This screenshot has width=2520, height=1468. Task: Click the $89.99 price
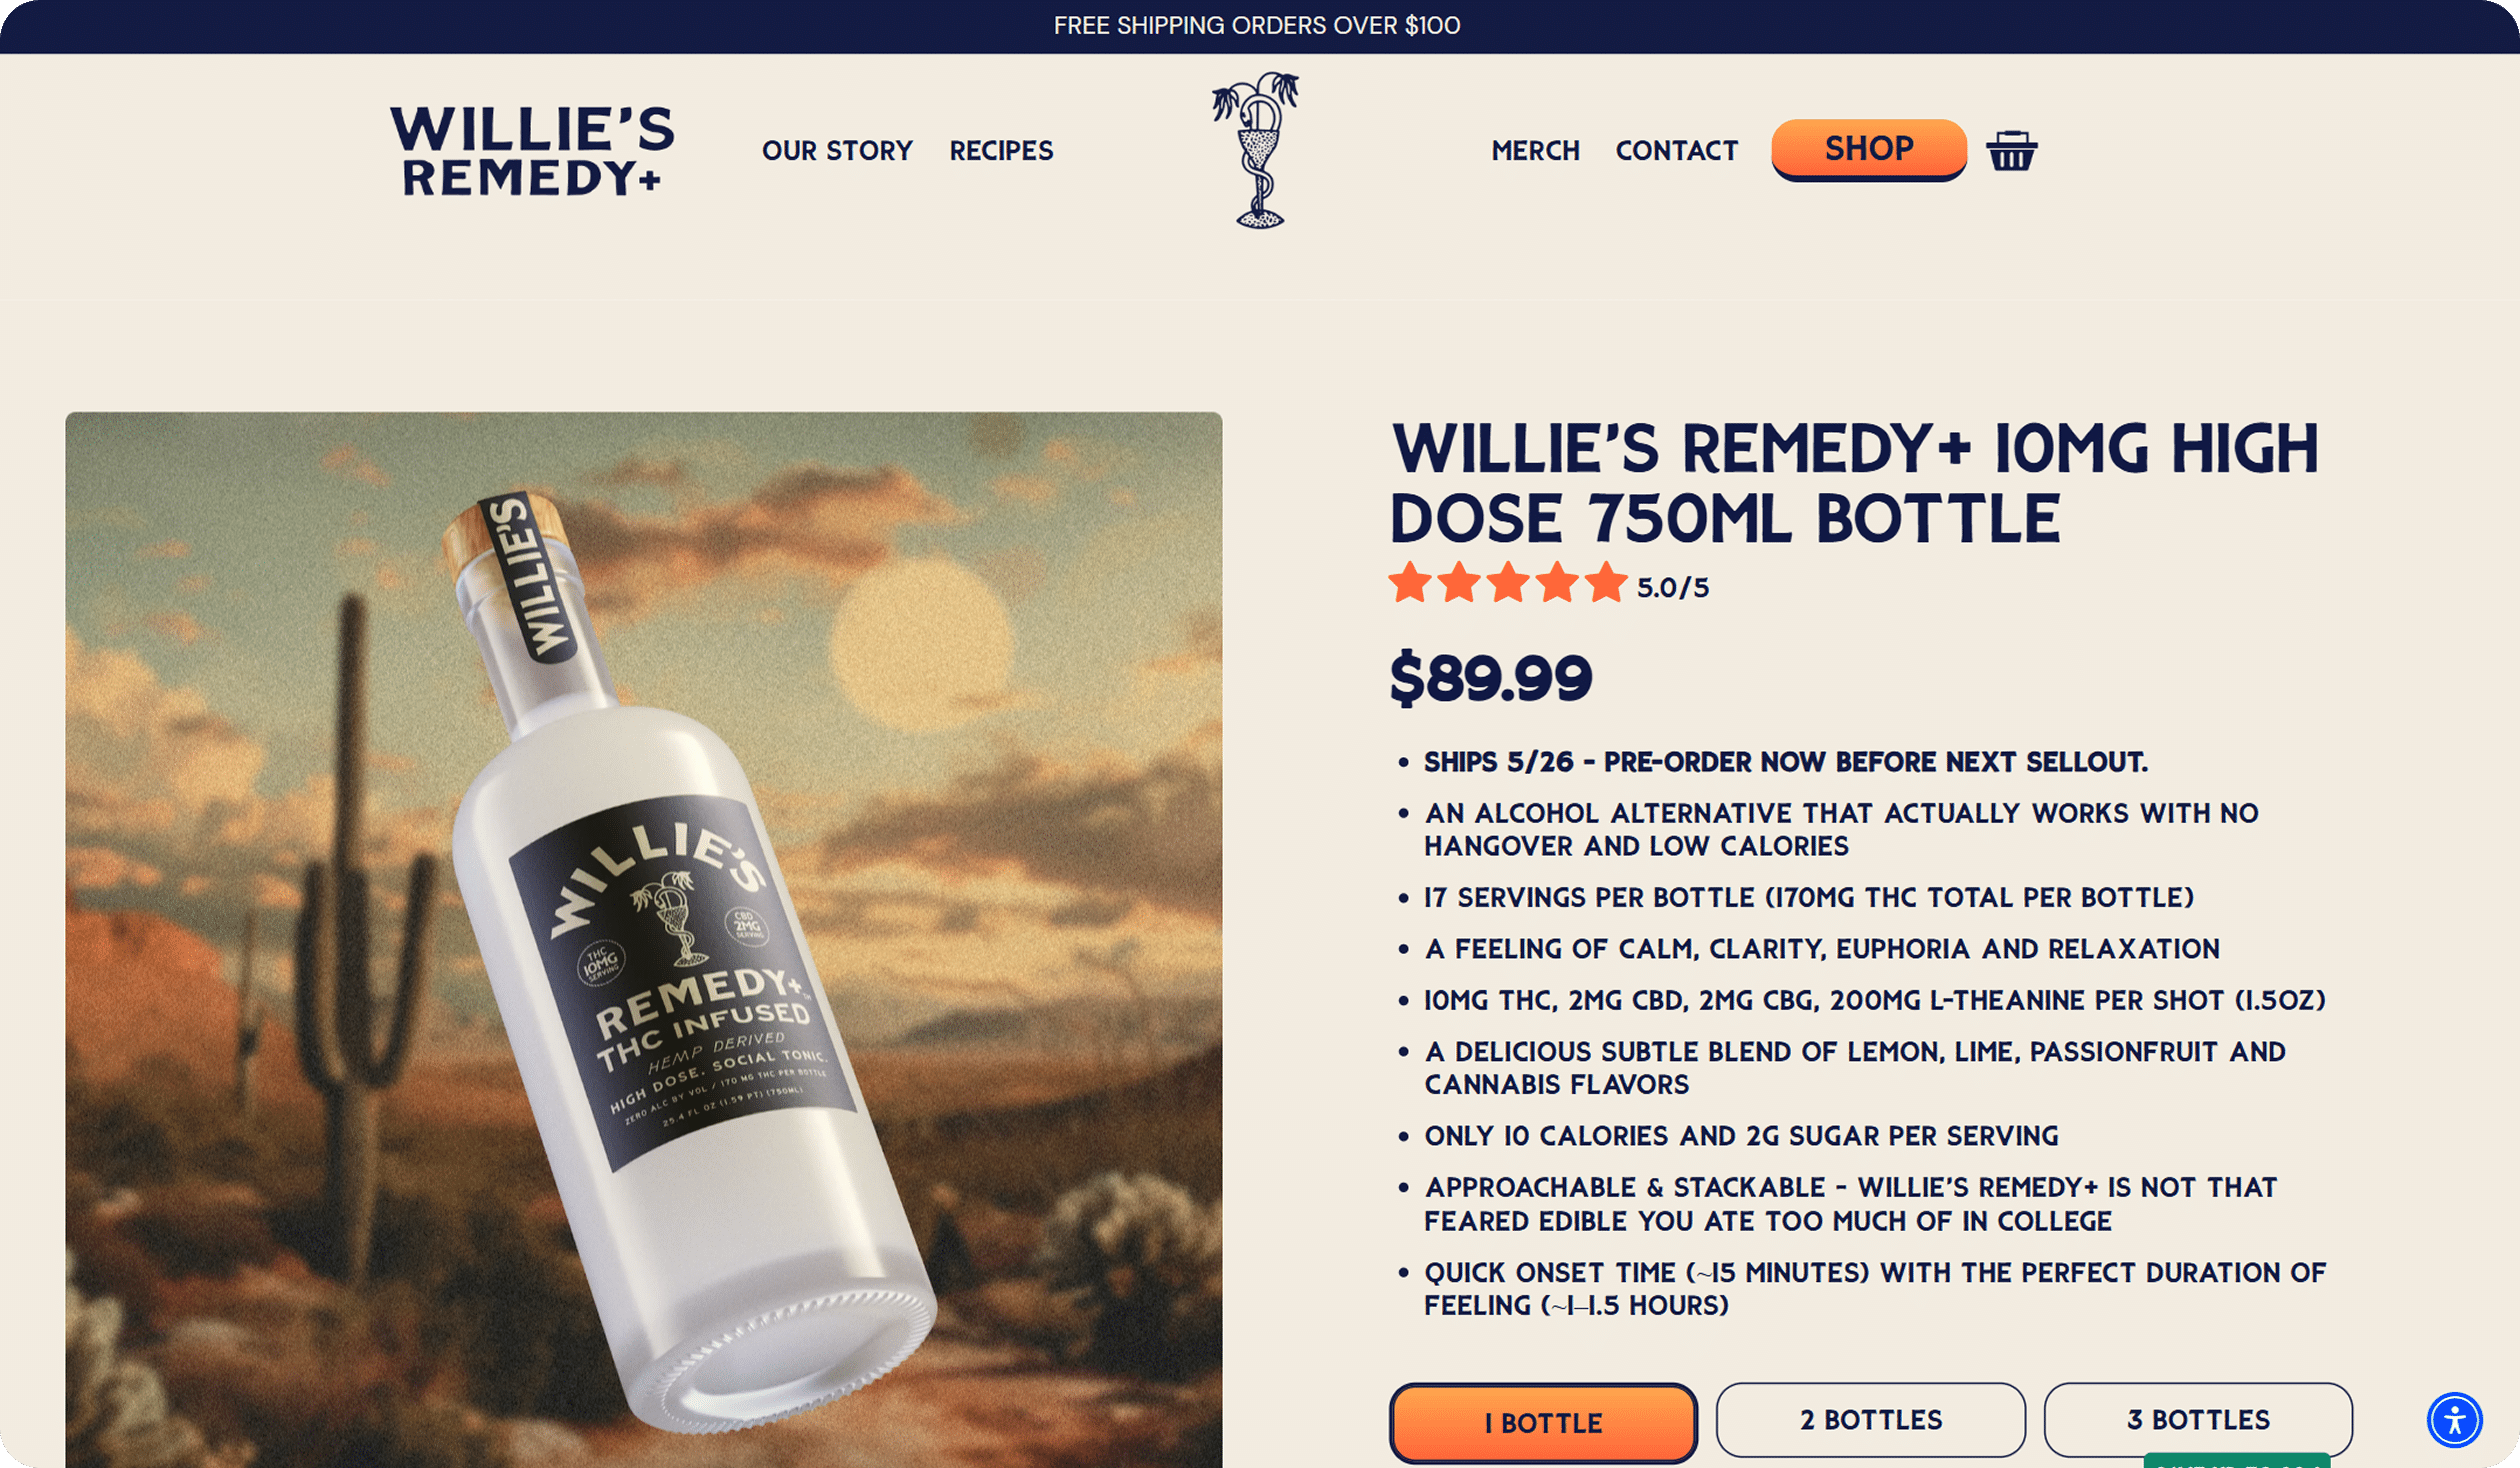click(x=1490, y=678)
